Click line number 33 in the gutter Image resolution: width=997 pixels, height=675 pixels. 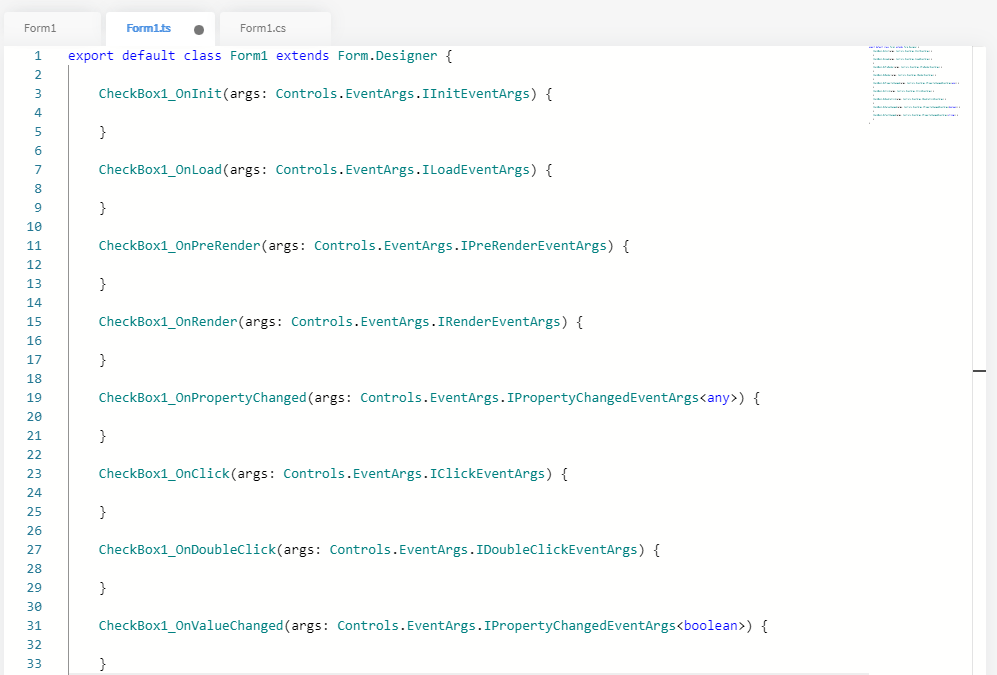(34, 664)
